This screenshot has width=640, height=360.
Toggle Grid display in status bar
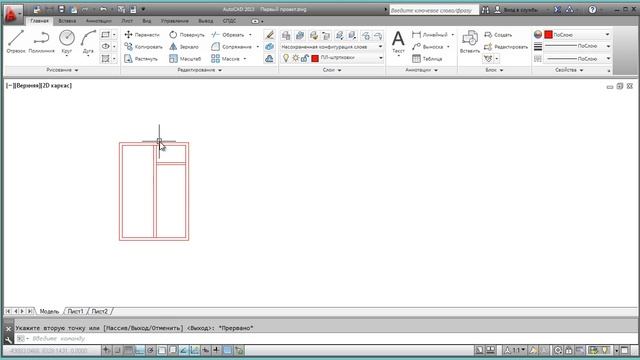click(x=128, y=350)
